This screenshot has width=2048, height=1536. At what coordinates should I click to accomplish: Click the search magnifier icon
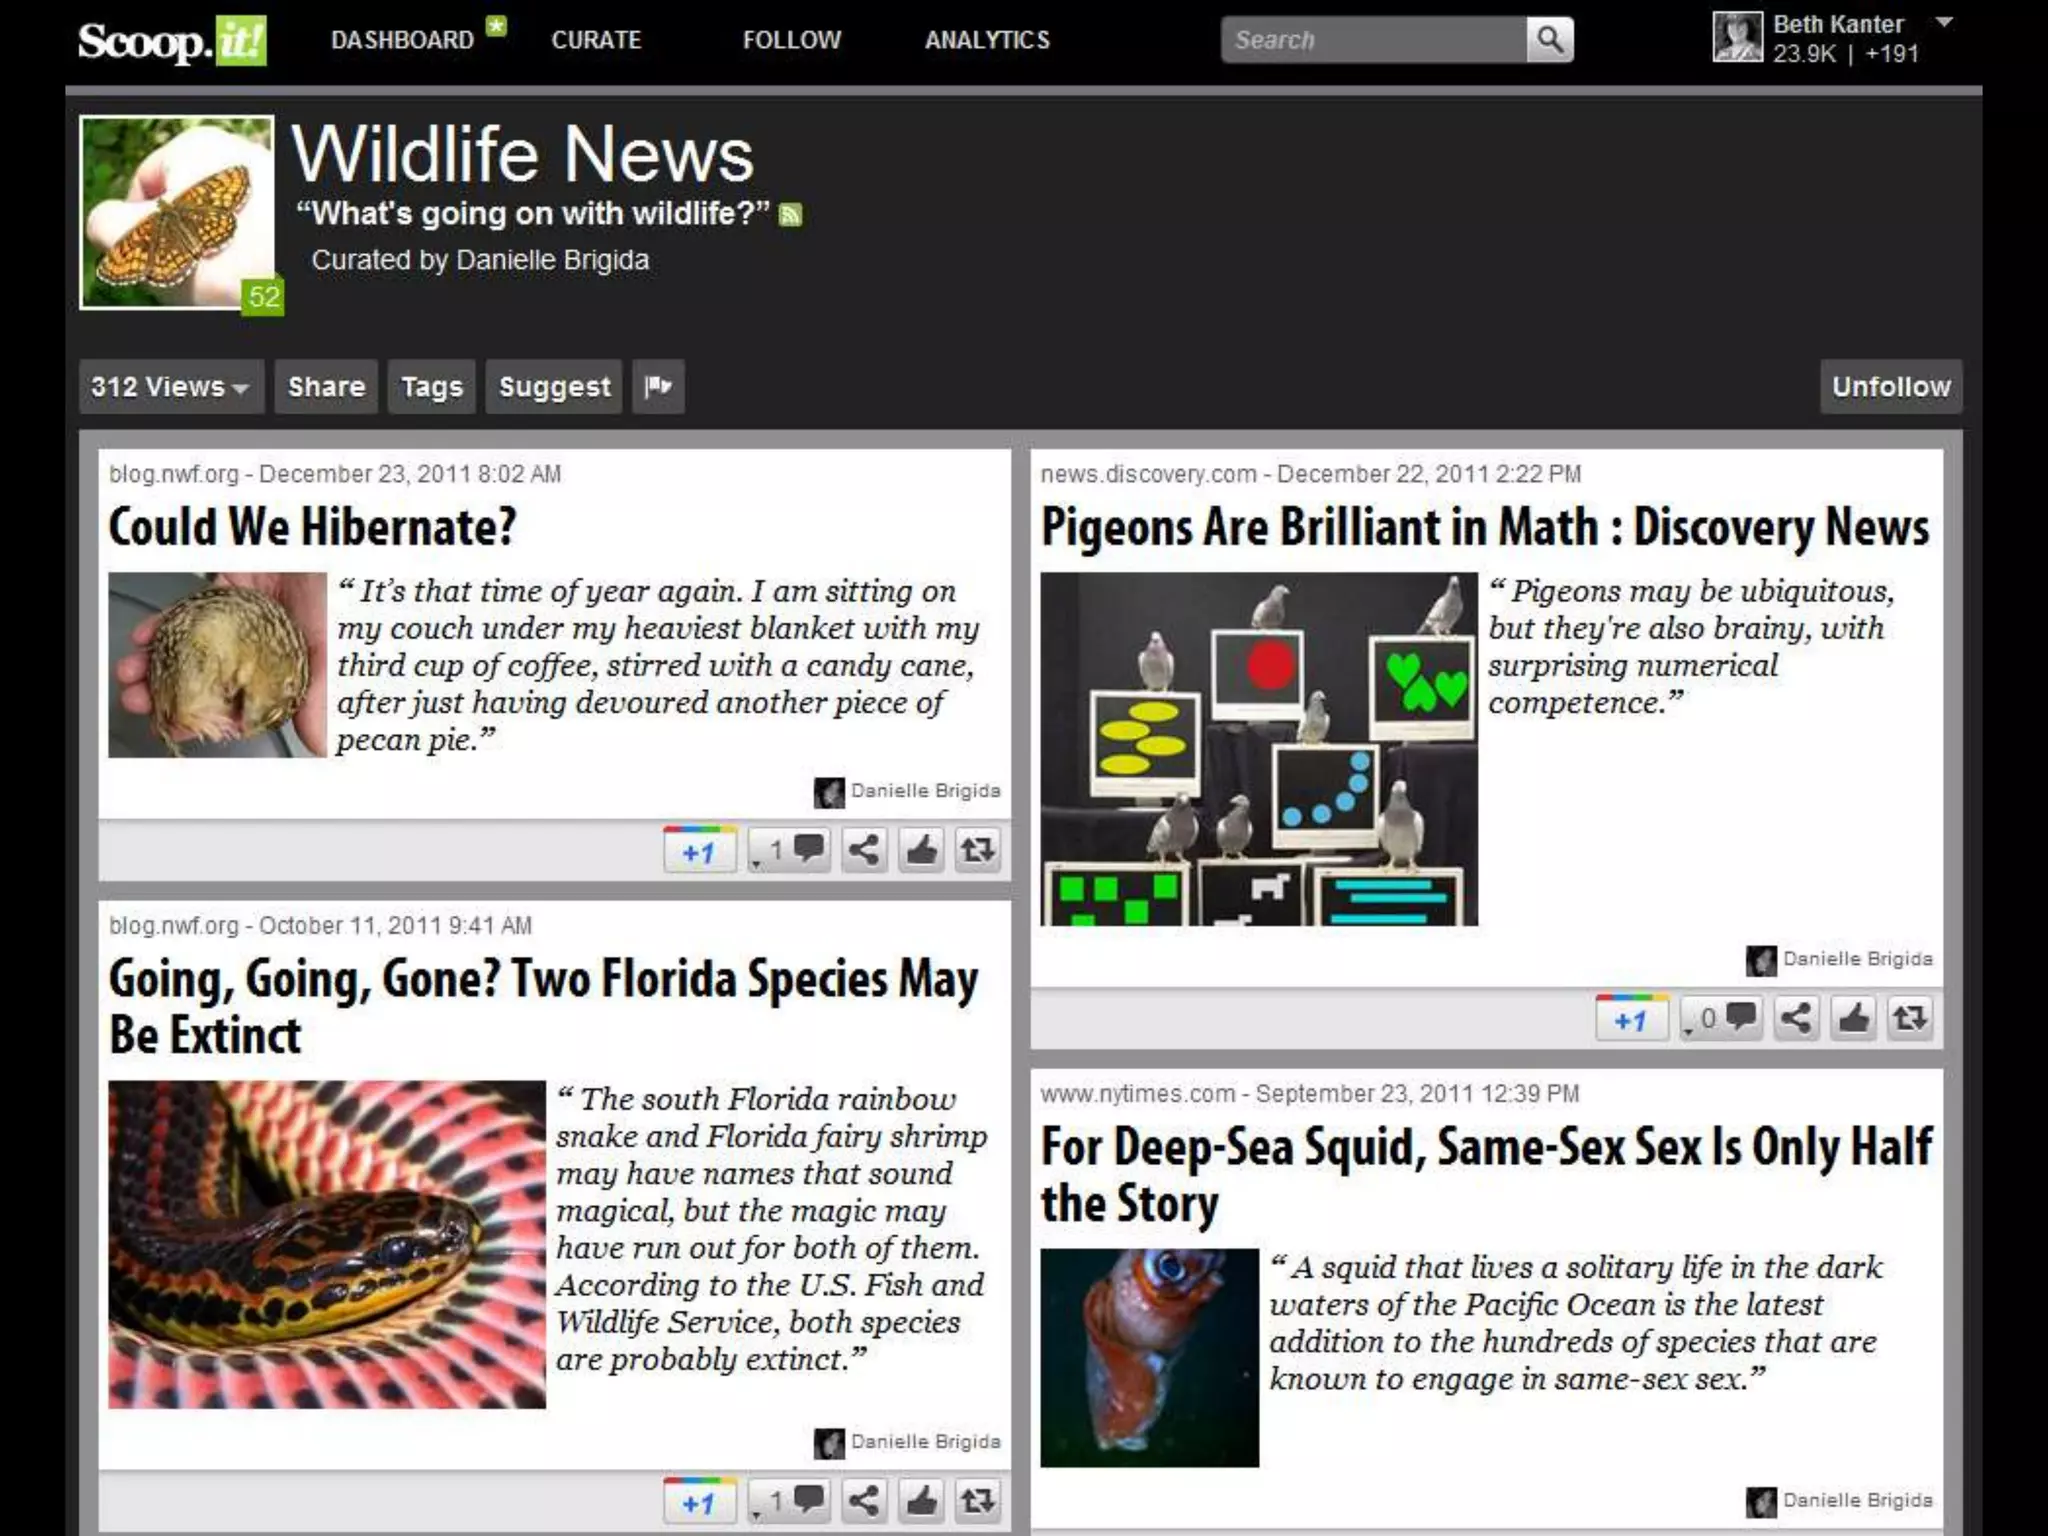tap(1549, 40)
